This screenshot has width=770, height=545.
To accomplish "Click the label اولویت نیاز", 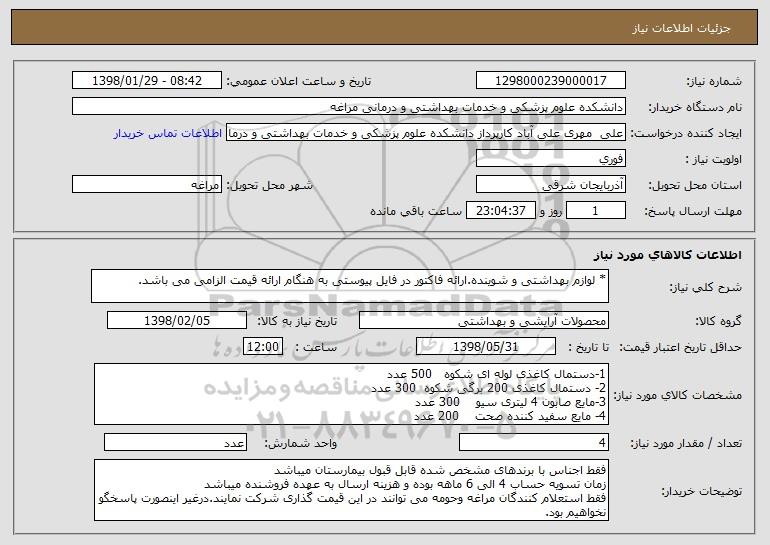I will pyautogui.click(x=714, y=160).
